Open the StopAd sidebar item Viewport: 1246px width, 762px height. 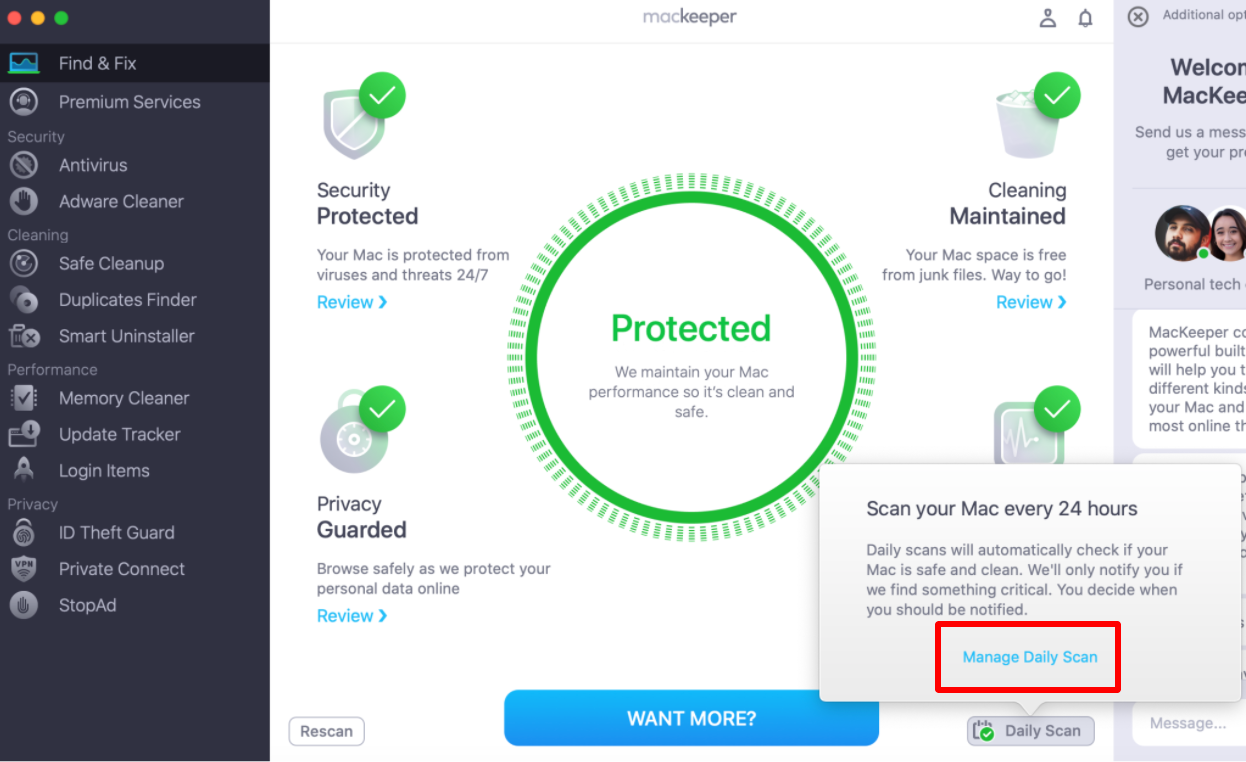[x=135, y=605]
